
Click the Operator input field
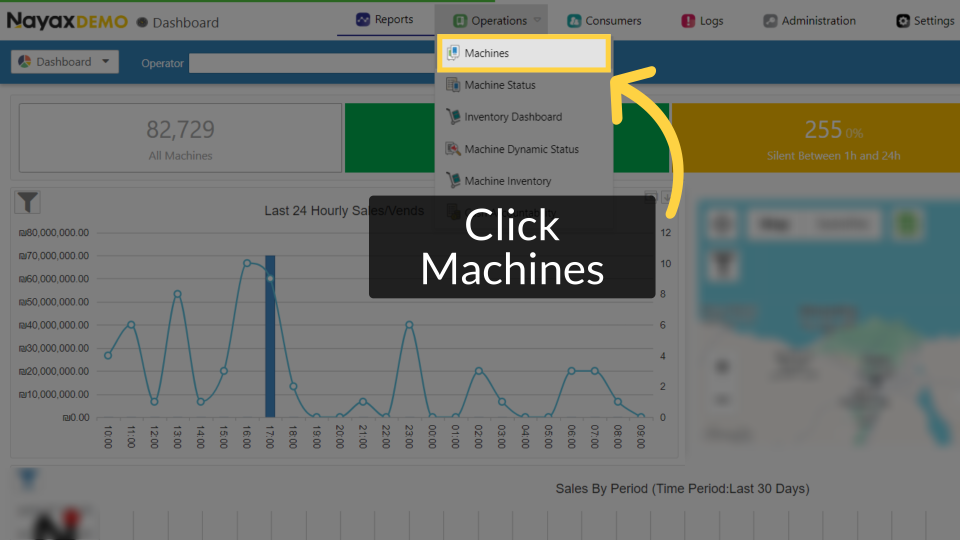(312, 63)
